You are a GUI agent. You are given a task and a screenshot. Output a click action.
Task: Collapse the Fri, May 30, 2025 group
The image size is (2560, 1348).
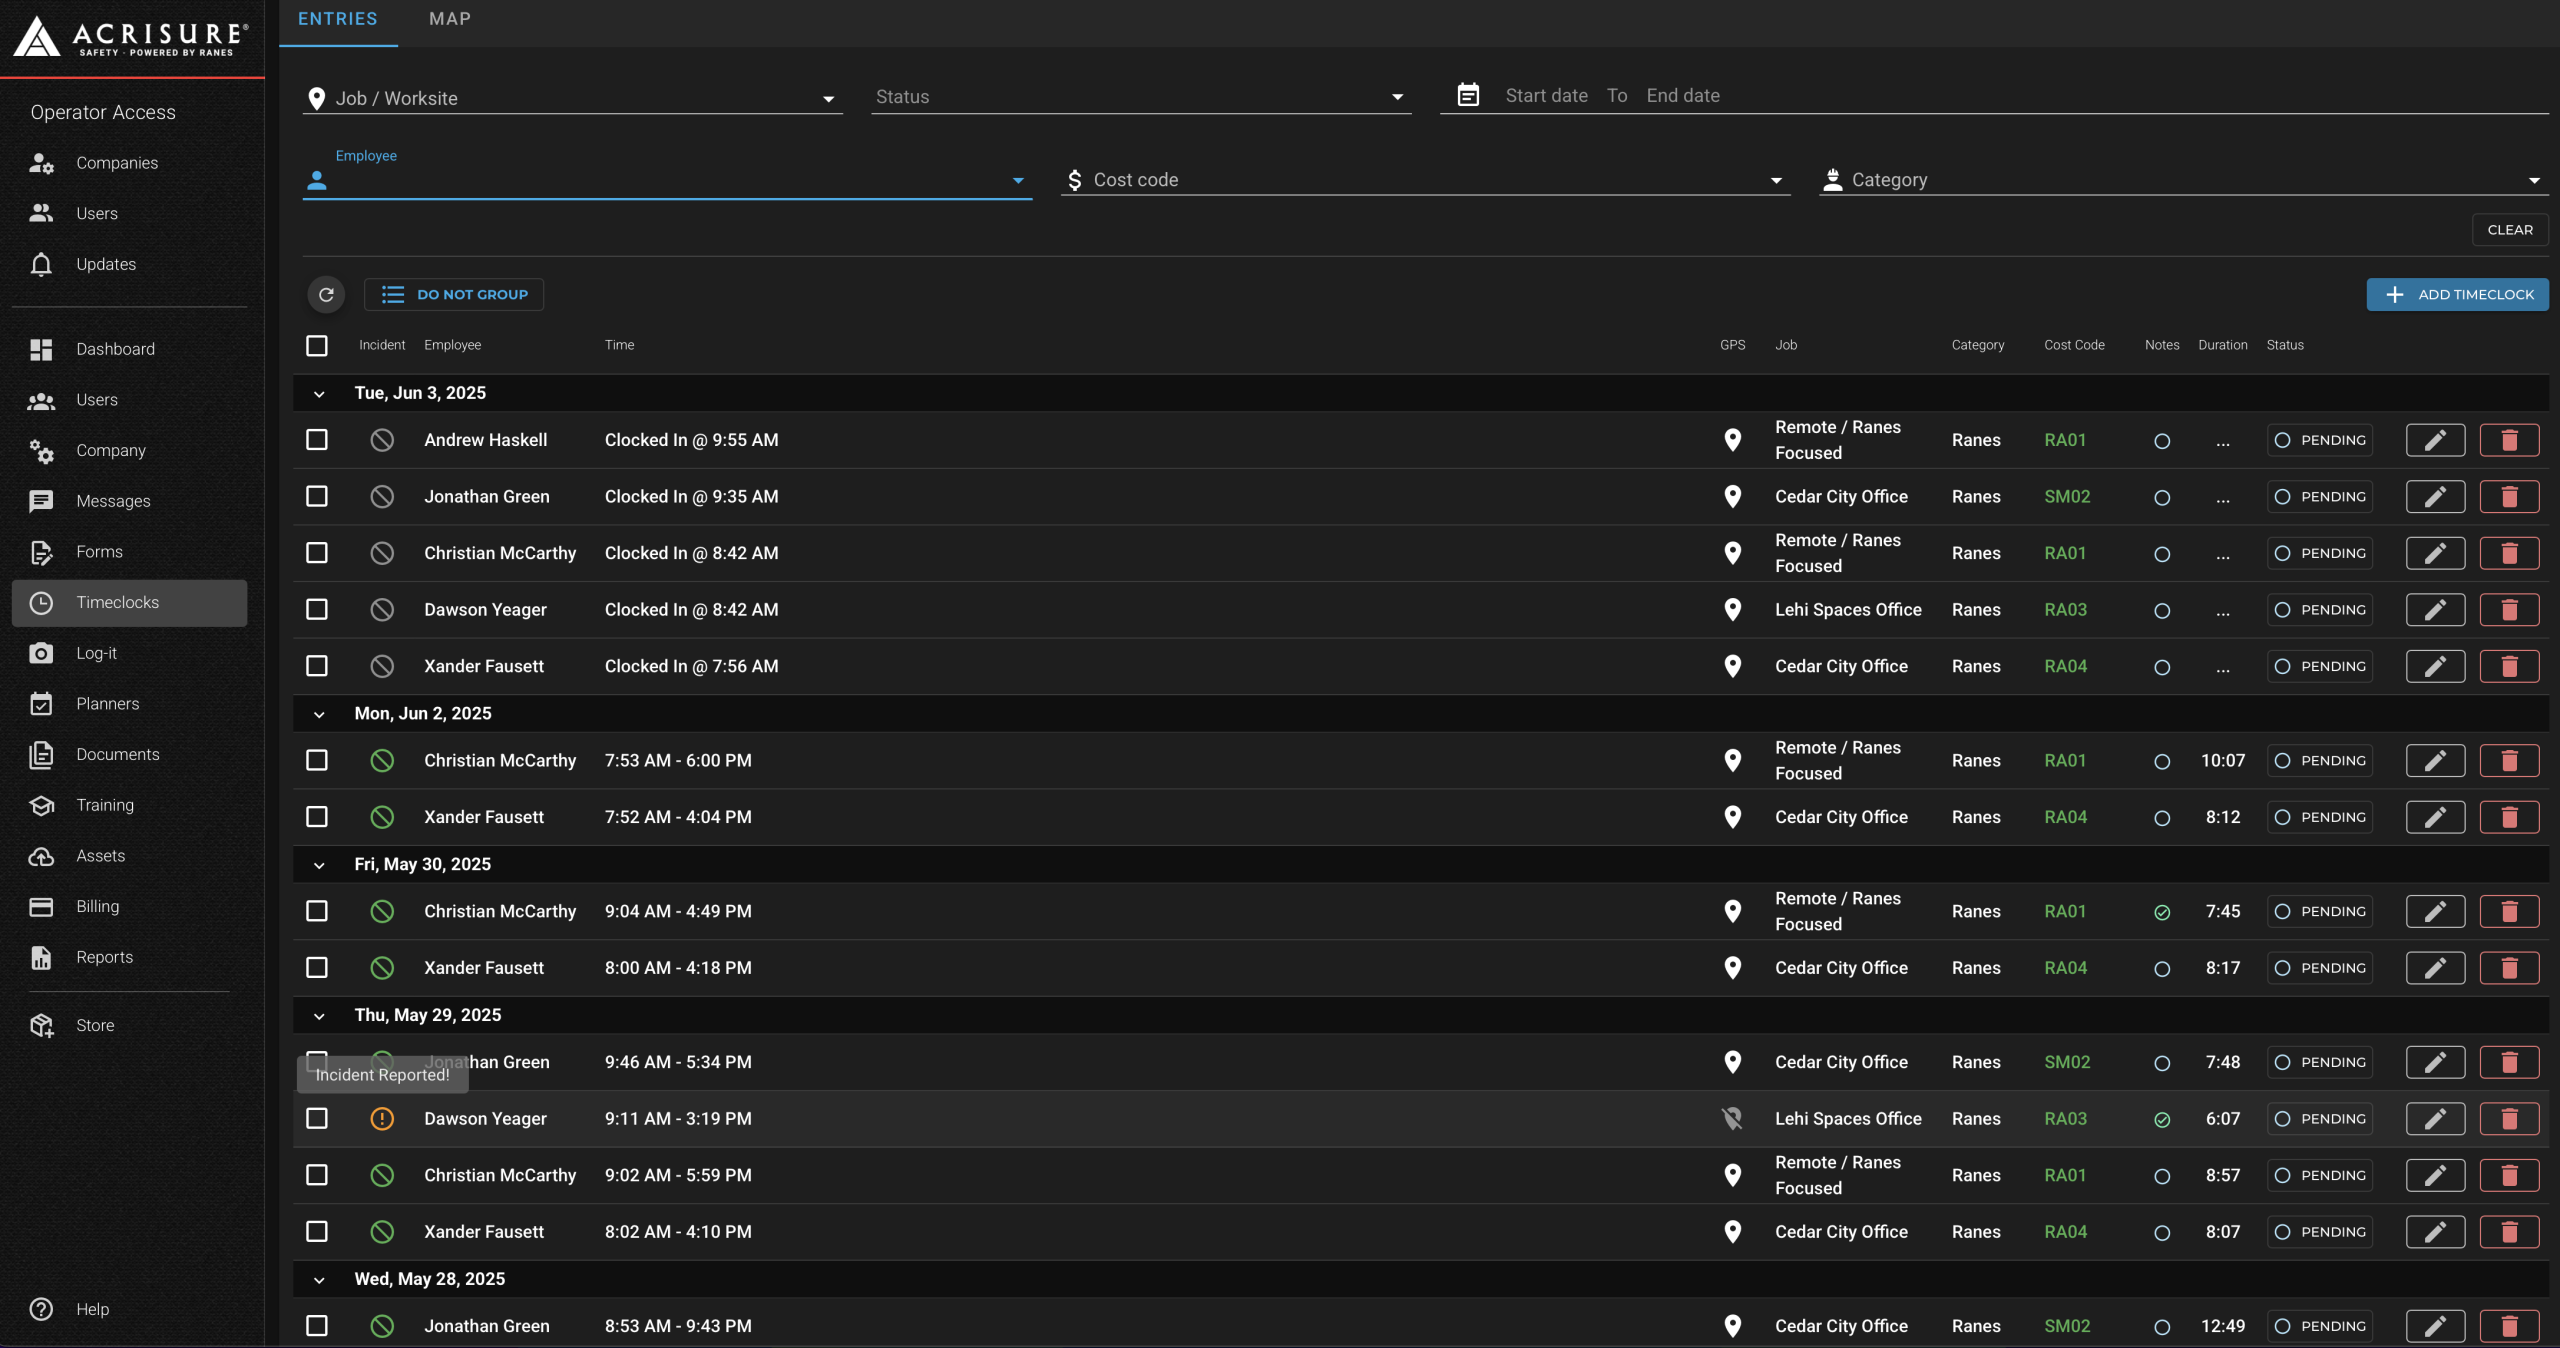tap(319, 865)
